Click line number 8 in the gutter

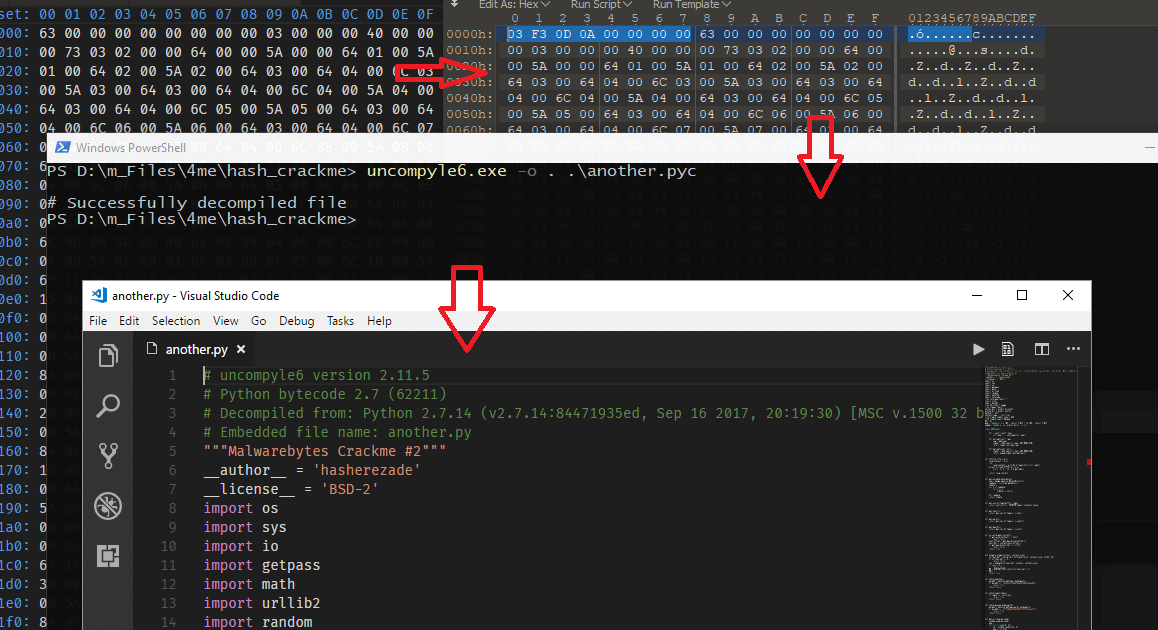[x=172, y=508]
